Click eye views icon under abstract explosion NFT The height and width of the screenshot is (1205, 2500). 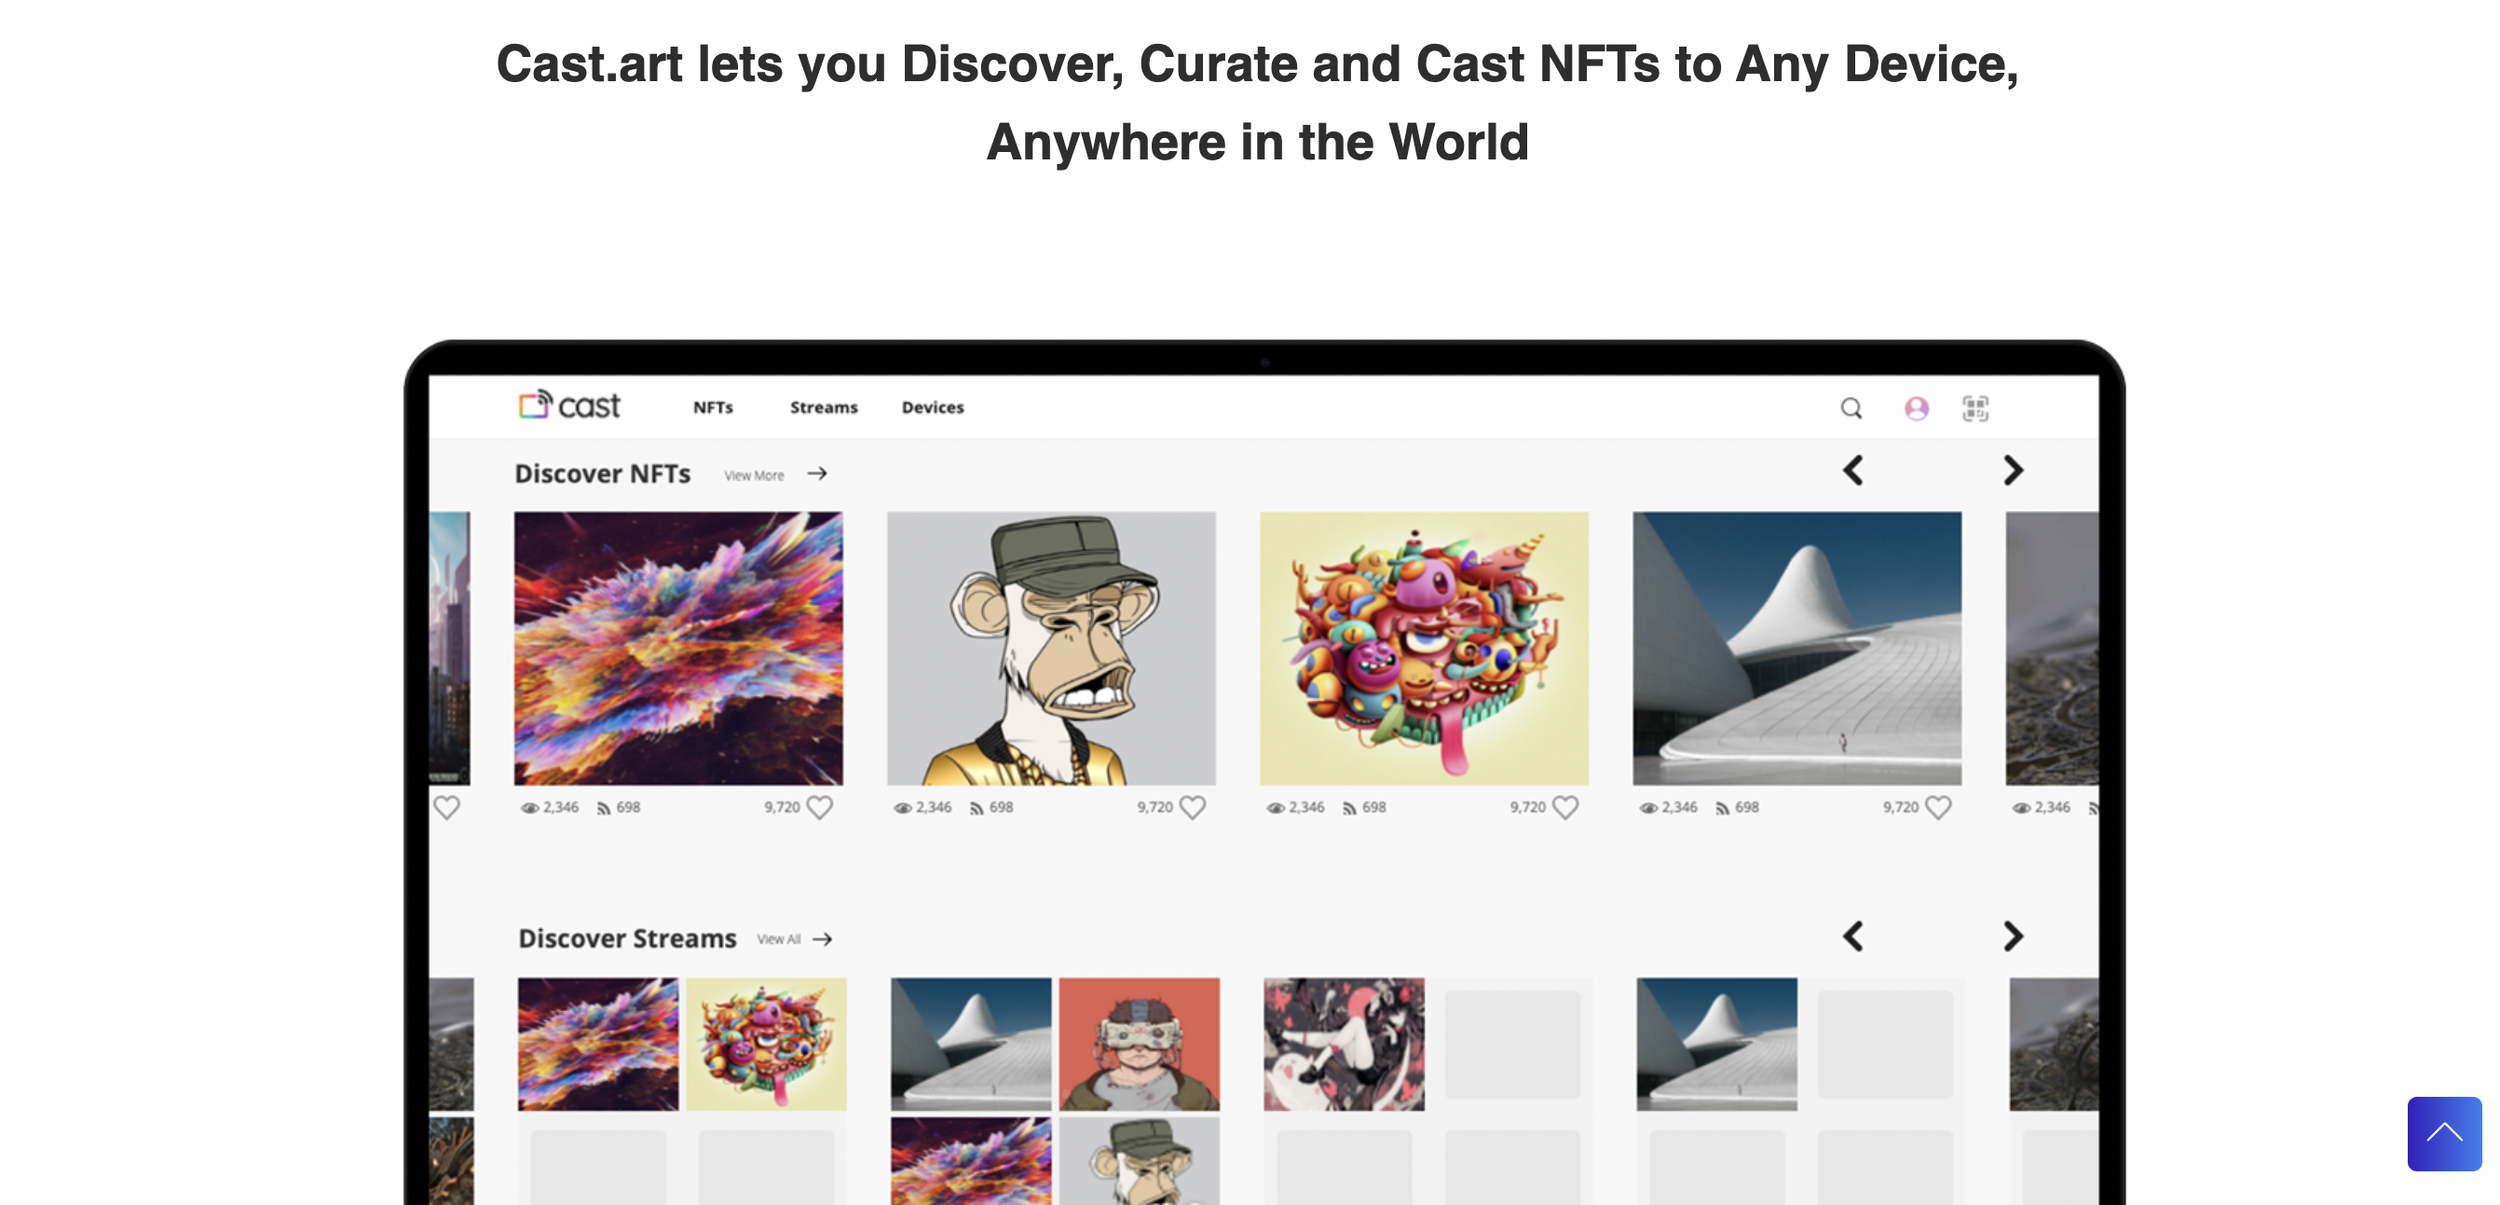(529, 808)
